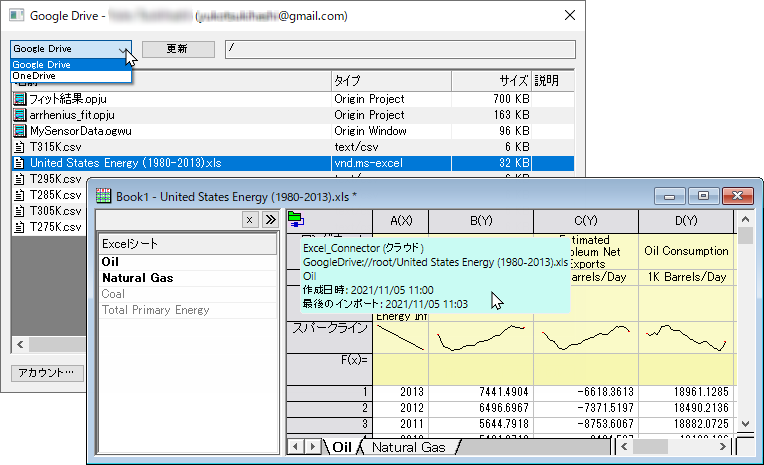
Task: Open the Google Drive service dropdown
Action: click(x=71, y=49)
